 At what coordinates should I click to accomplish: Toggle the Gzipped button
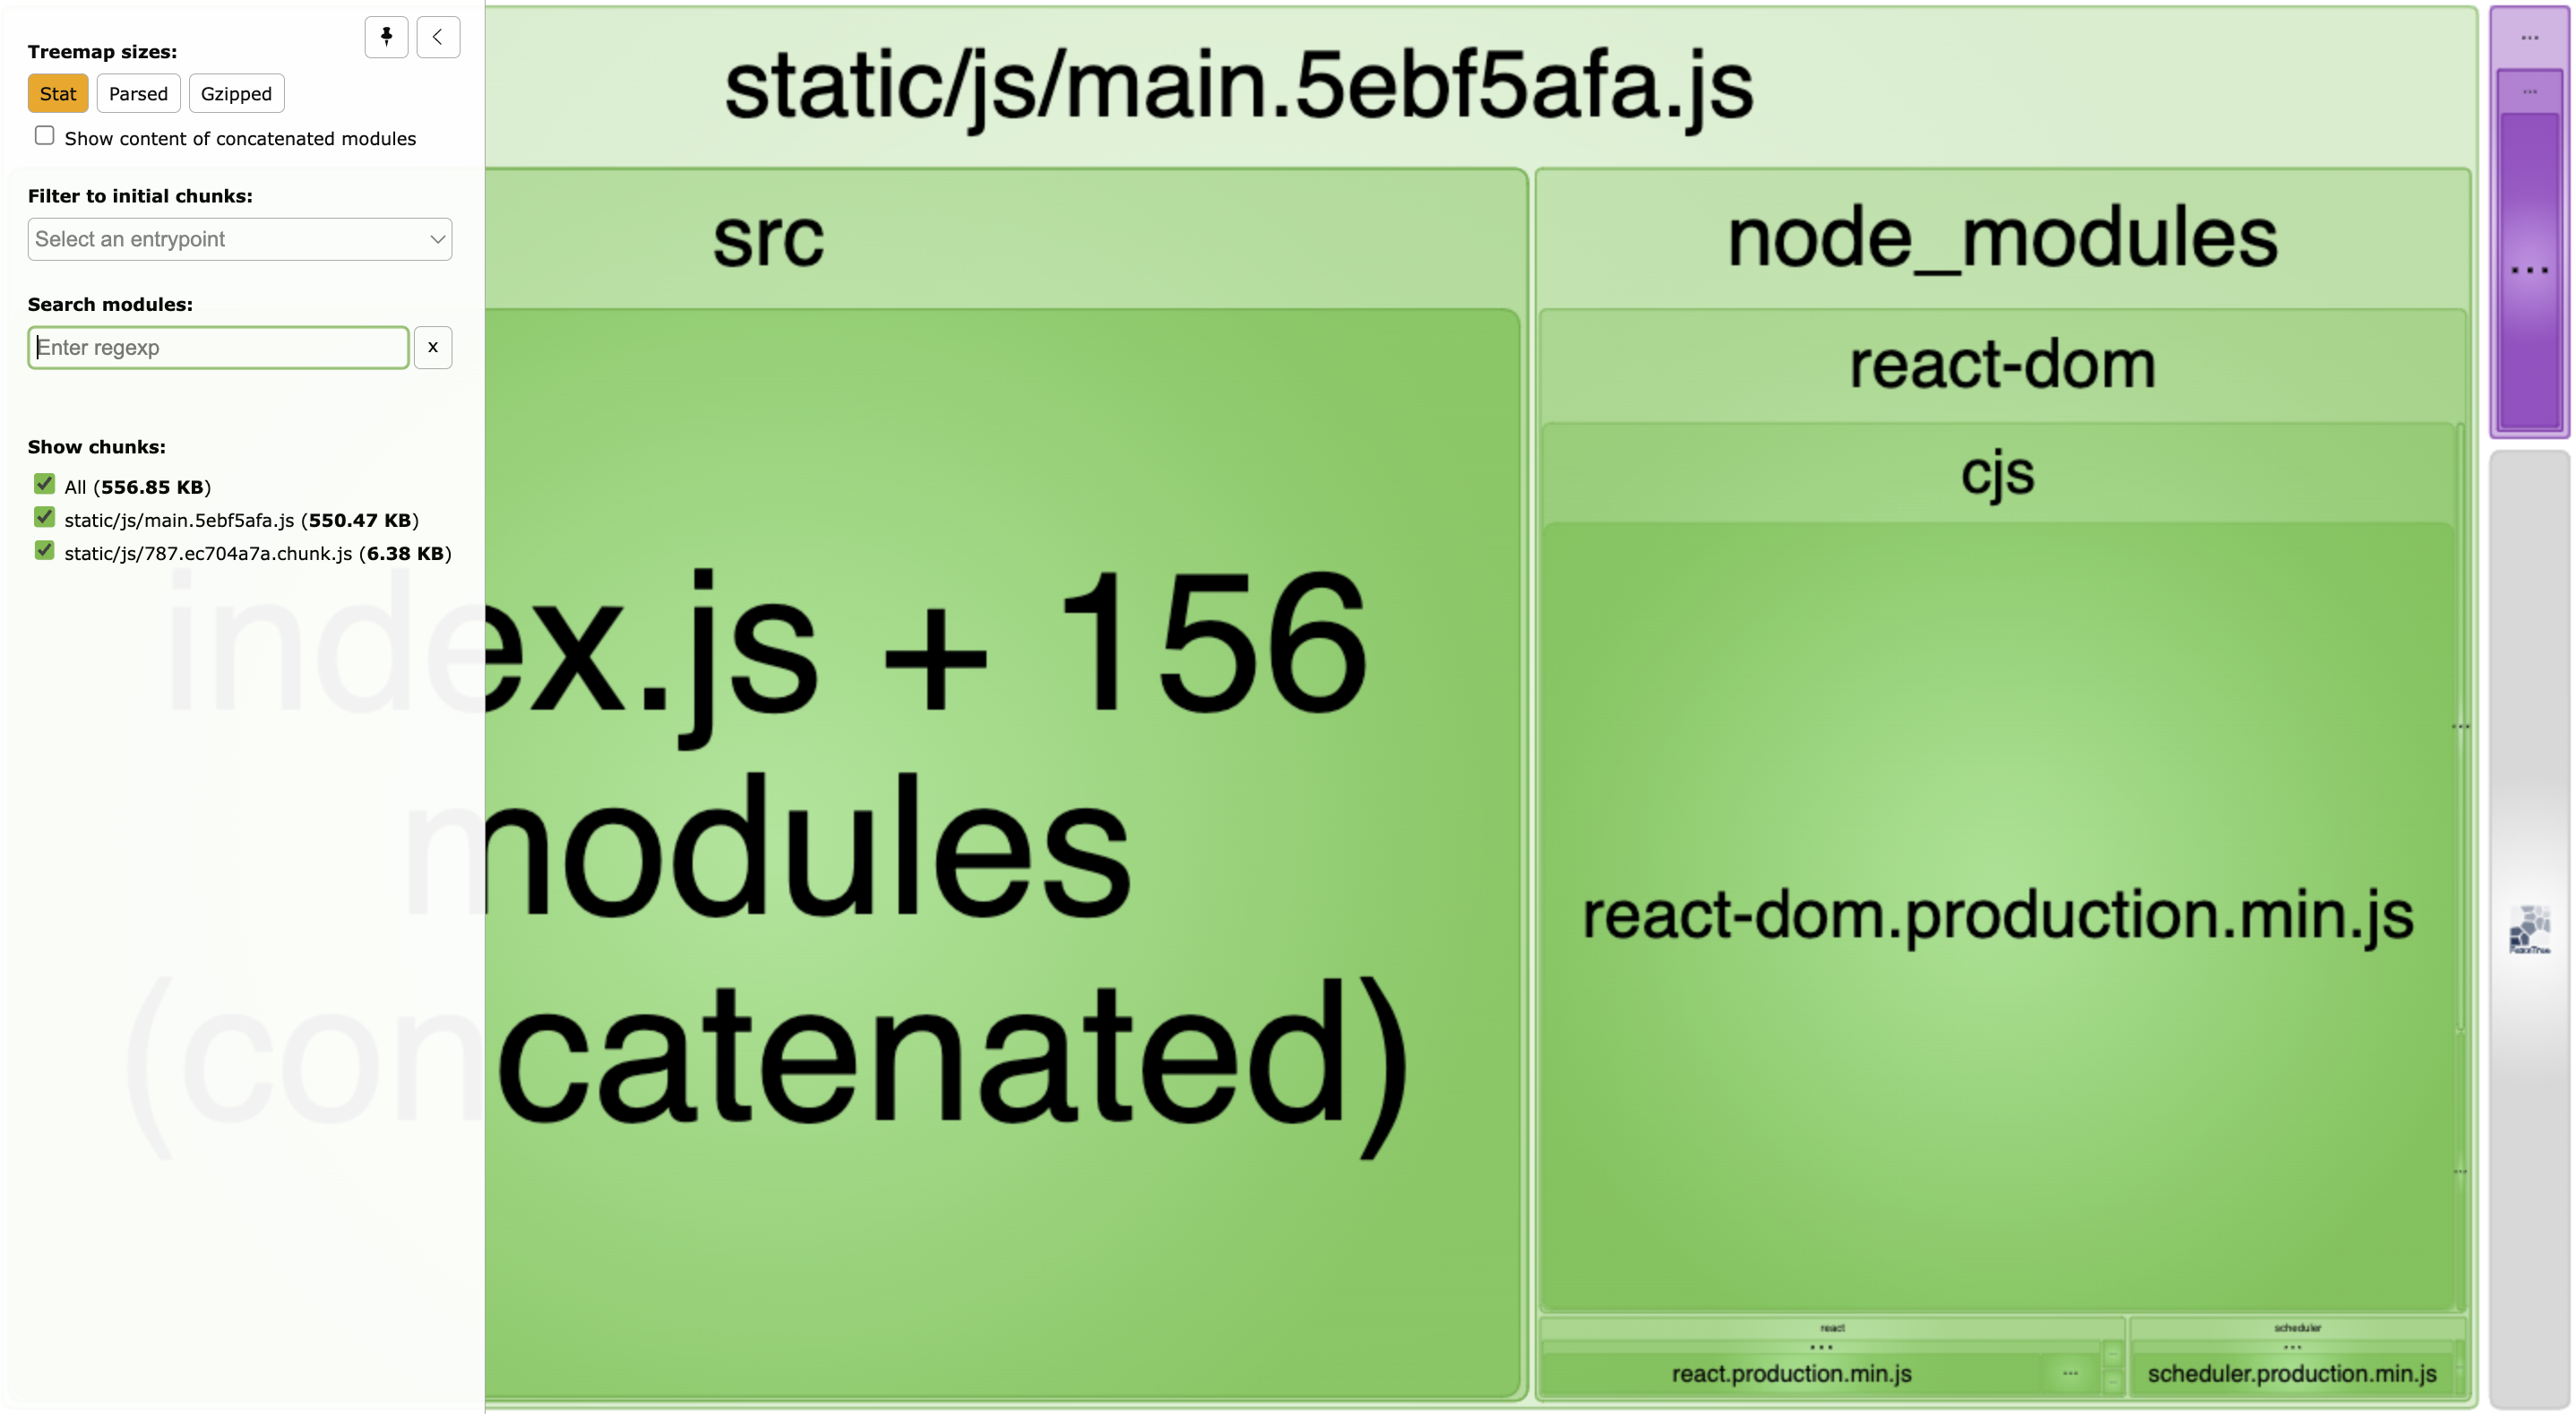pyautogui.click(x=235, y=92)
